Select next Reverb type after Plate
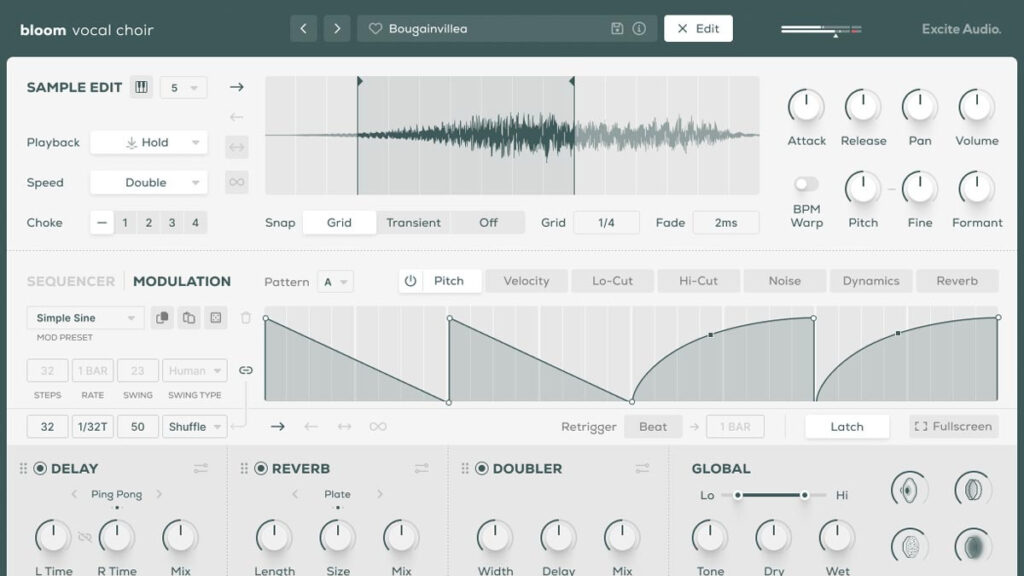 (380, 494)
